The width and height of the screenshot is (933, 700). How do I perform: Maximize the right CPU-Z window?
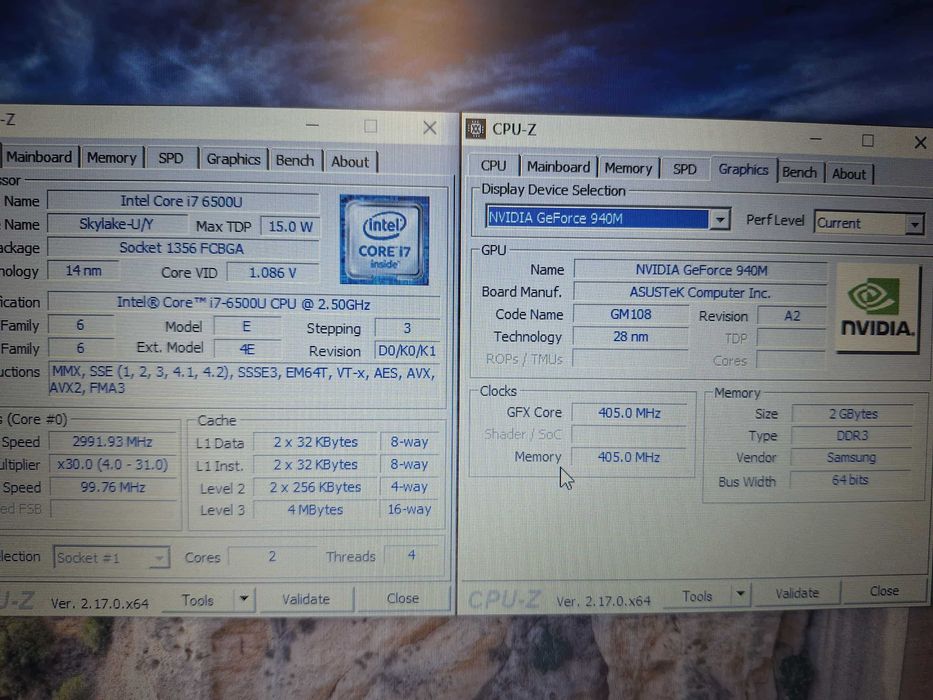coord(868,140)
